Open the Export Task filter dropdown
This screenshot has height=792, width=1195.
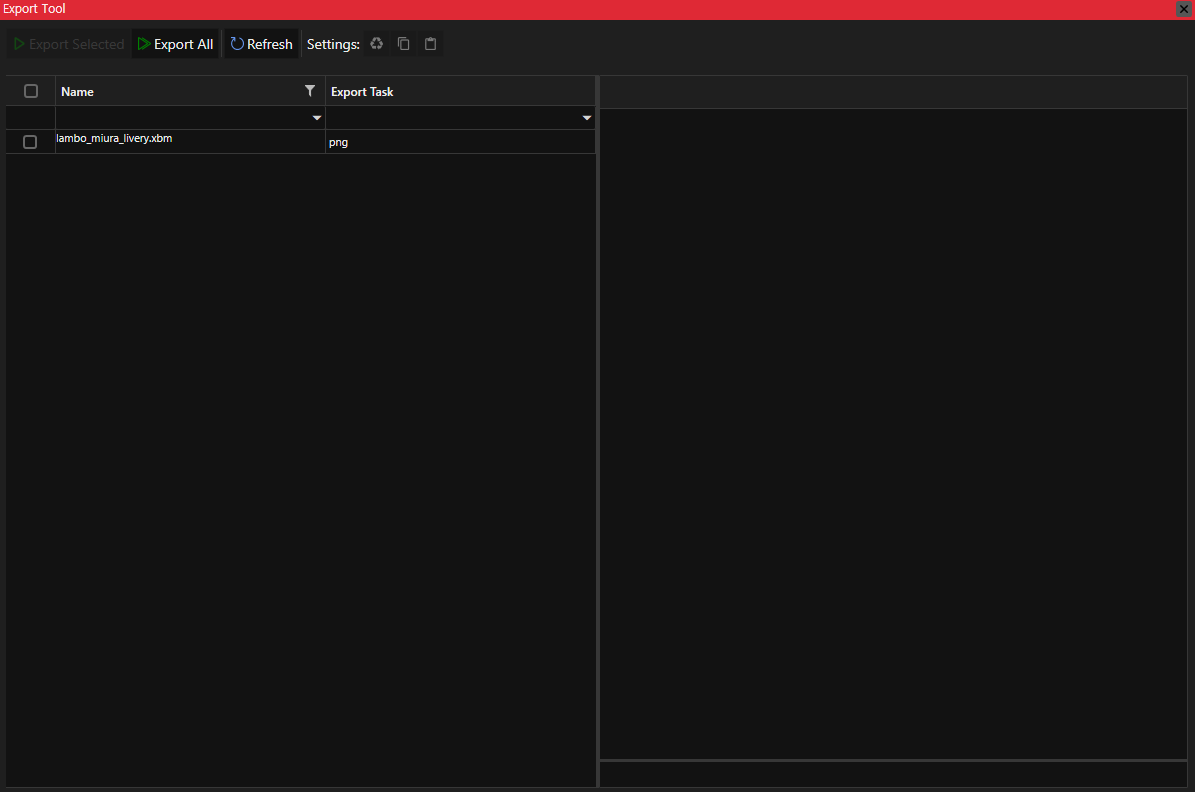click(587, 118)
